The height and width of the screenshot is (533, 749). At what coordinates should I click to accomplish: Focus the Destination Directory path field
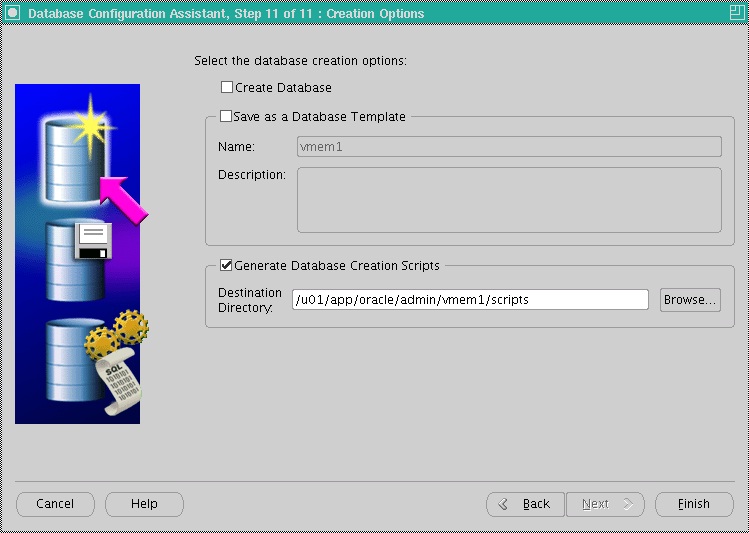click(x=470, y=300)
